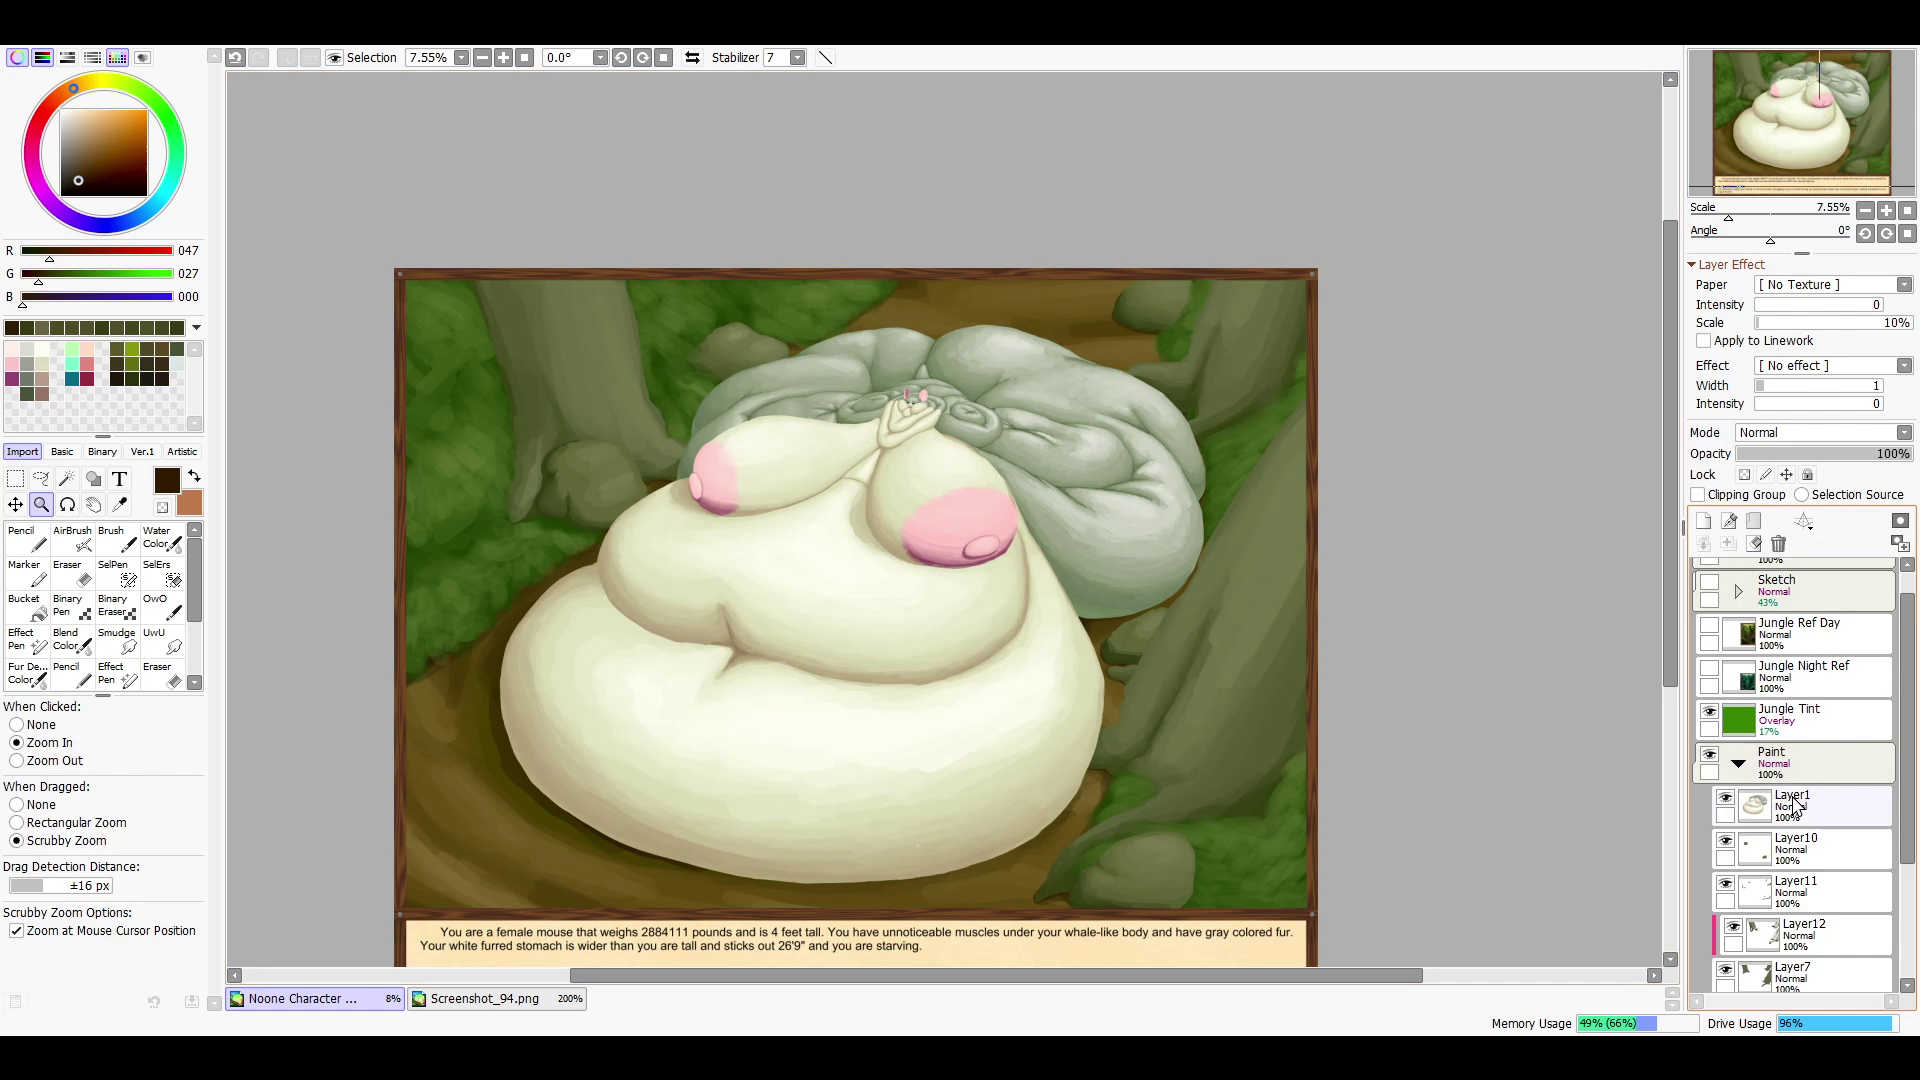Select the Hand pan tool
This screenshot has width=1920, height=1080.
click(93, 505)
